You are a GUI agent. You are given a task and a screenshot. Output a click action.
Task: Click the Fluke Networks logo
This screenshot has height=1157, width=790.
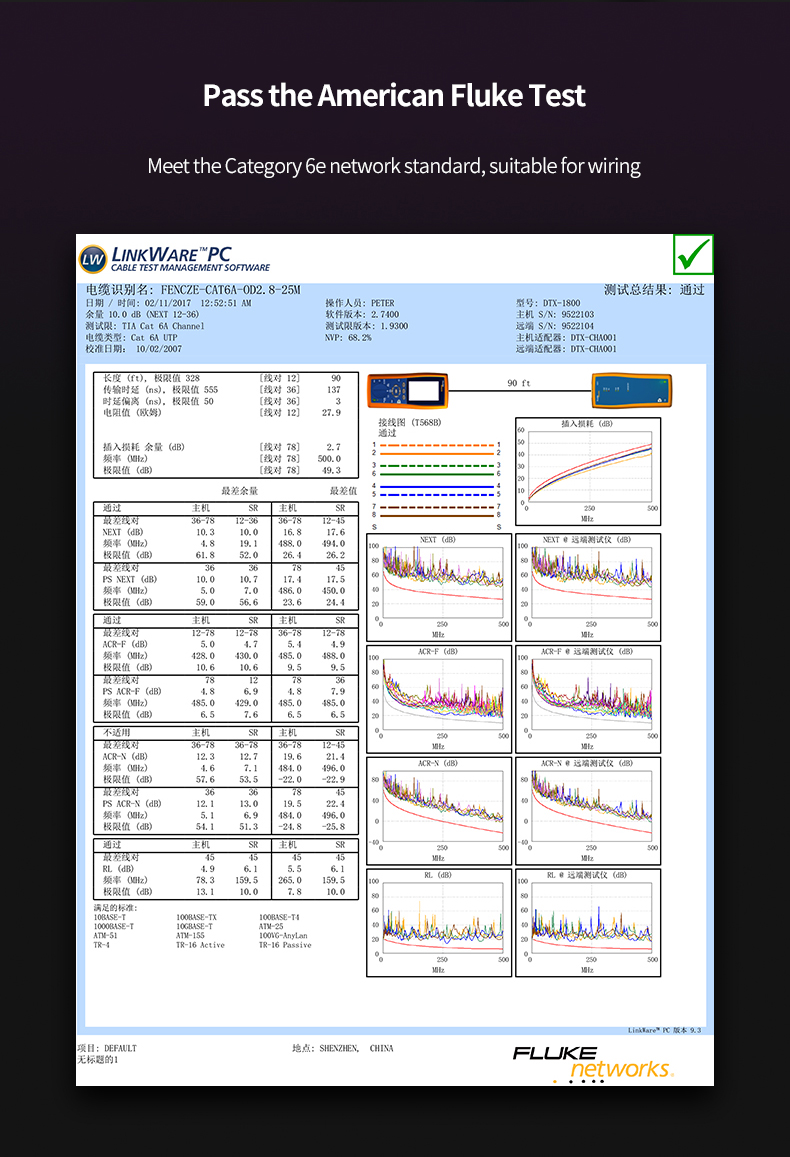(592, 1063)
